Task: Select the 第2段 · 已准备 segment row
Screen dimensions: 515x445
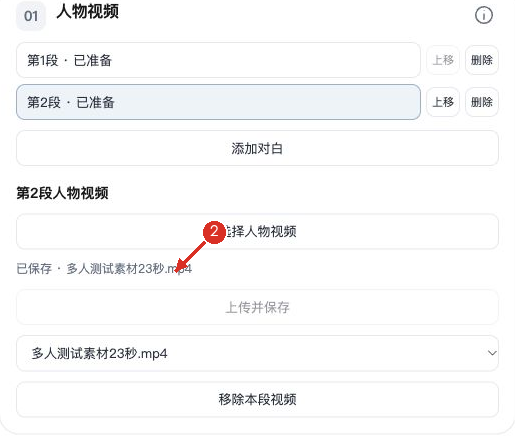Action: click(x=218, y=102)
